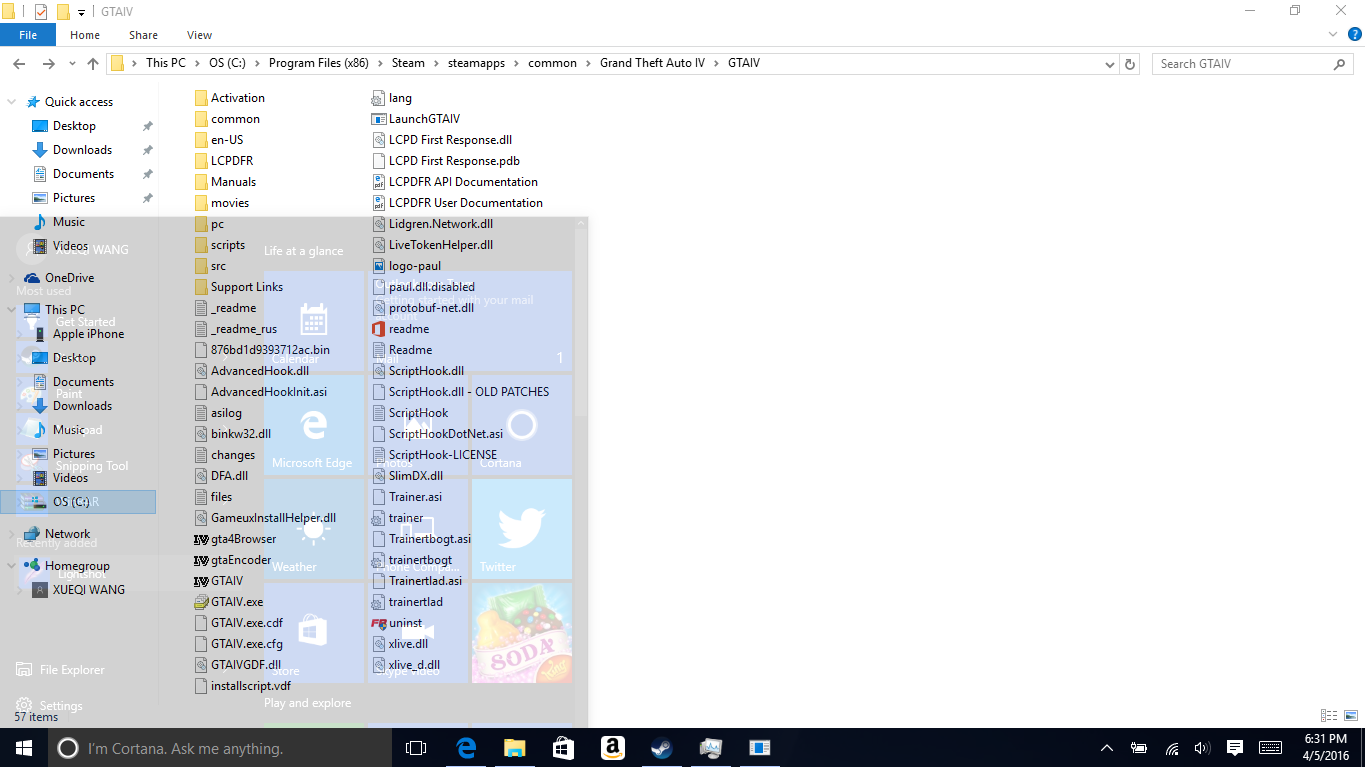Image resolution: width=1365 pixels, height=767 pixels.
Task: Go up one folder level
Action: [x=93, y=64]
